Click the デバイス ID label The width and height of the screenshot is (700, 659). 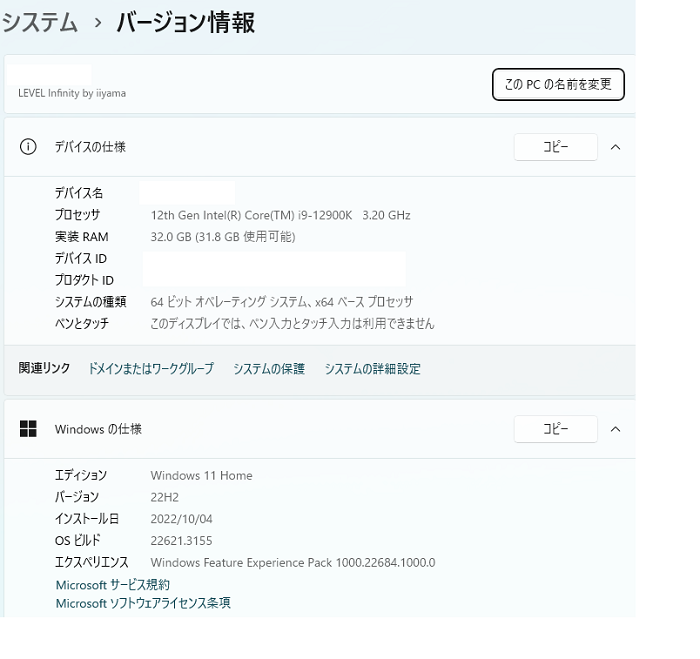(x=81, y=258)
